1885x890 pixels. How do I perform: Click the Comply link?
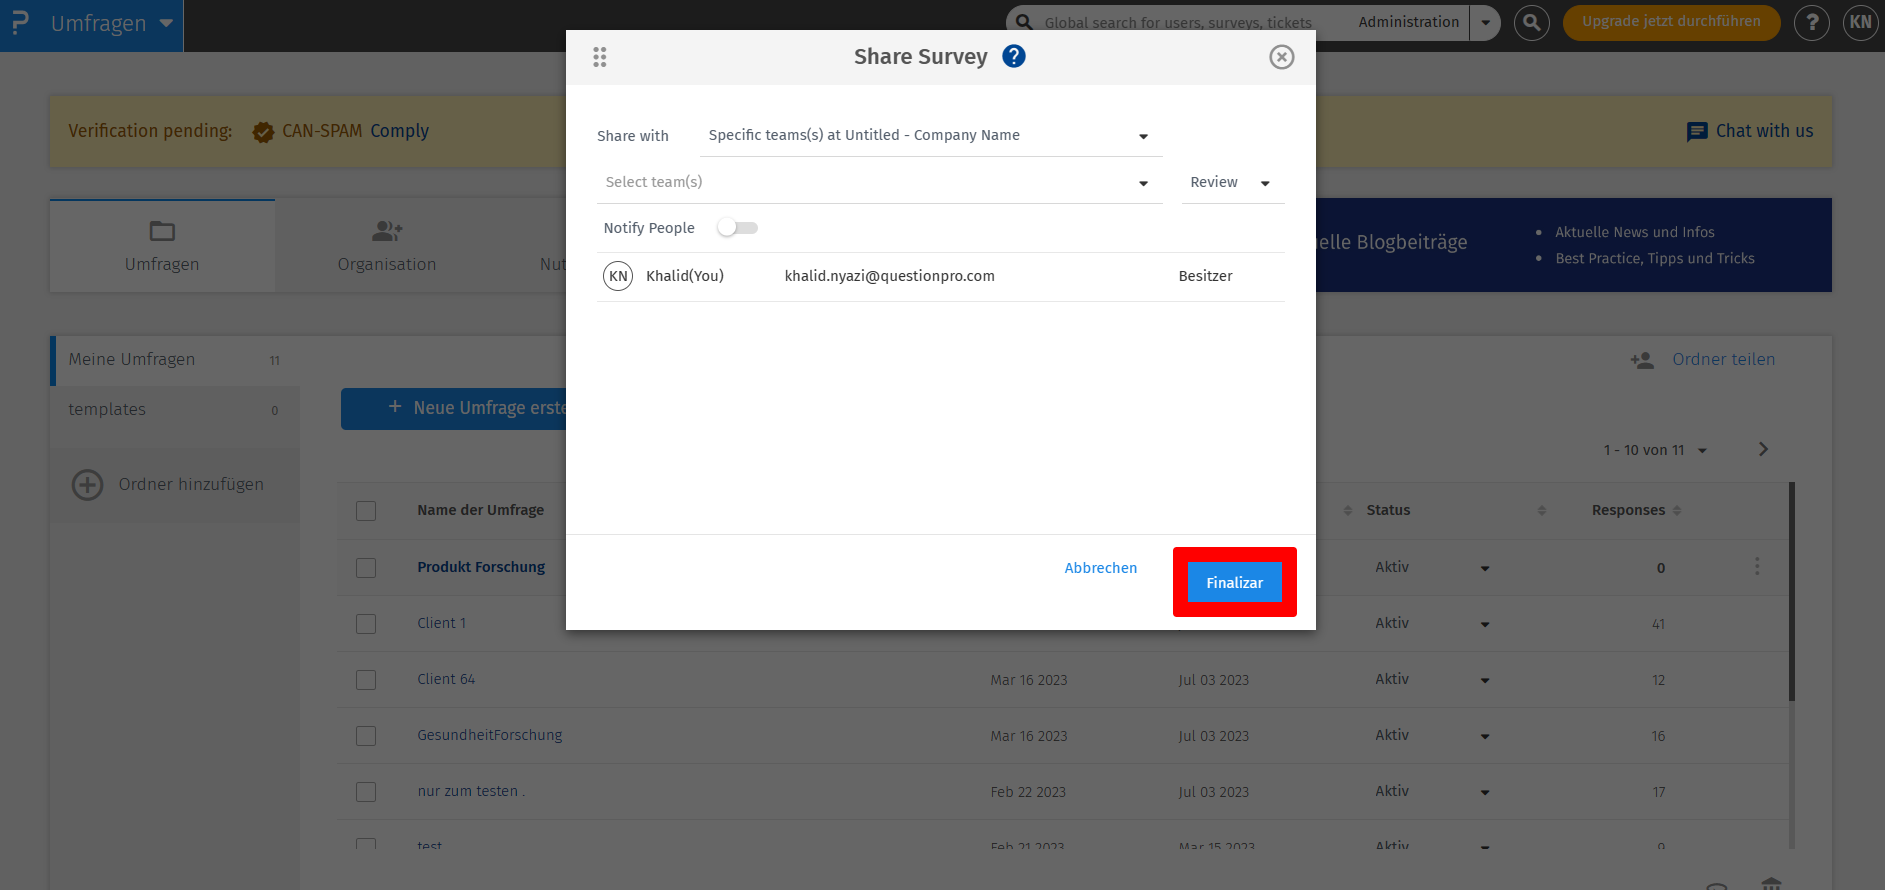coord(399,131)
